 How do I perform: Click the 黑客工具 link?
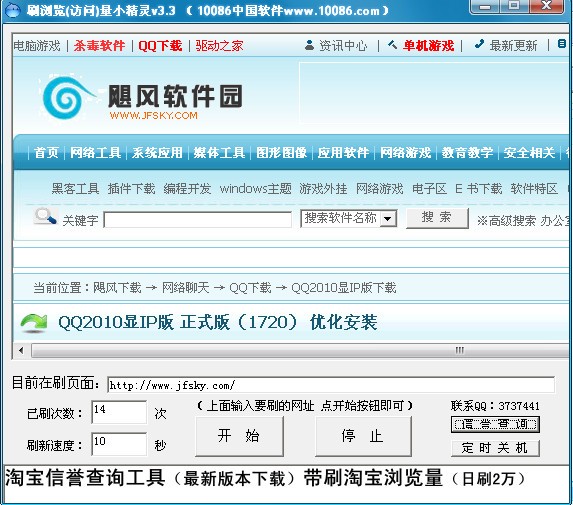75,189
